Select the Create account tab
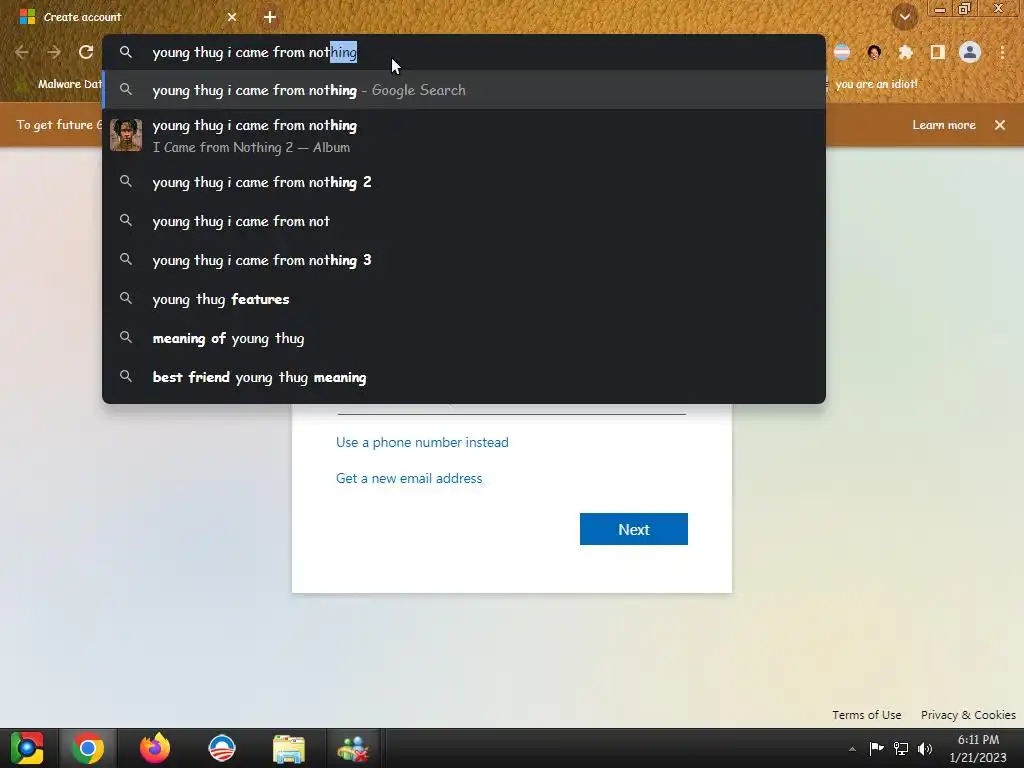This screenshot has width=1024, height=768. tap(128, 17)
